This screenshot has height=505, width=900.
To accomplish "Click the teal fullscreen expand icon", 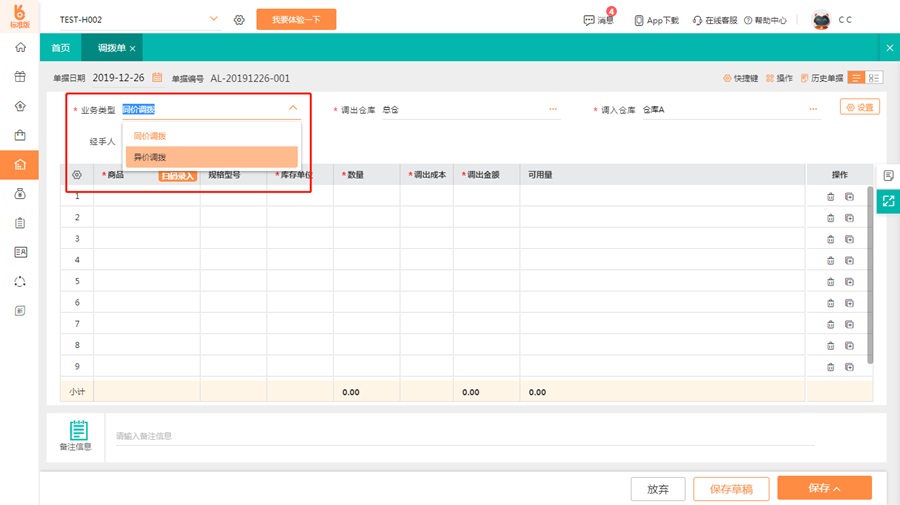I will click(x=889, y=201).
